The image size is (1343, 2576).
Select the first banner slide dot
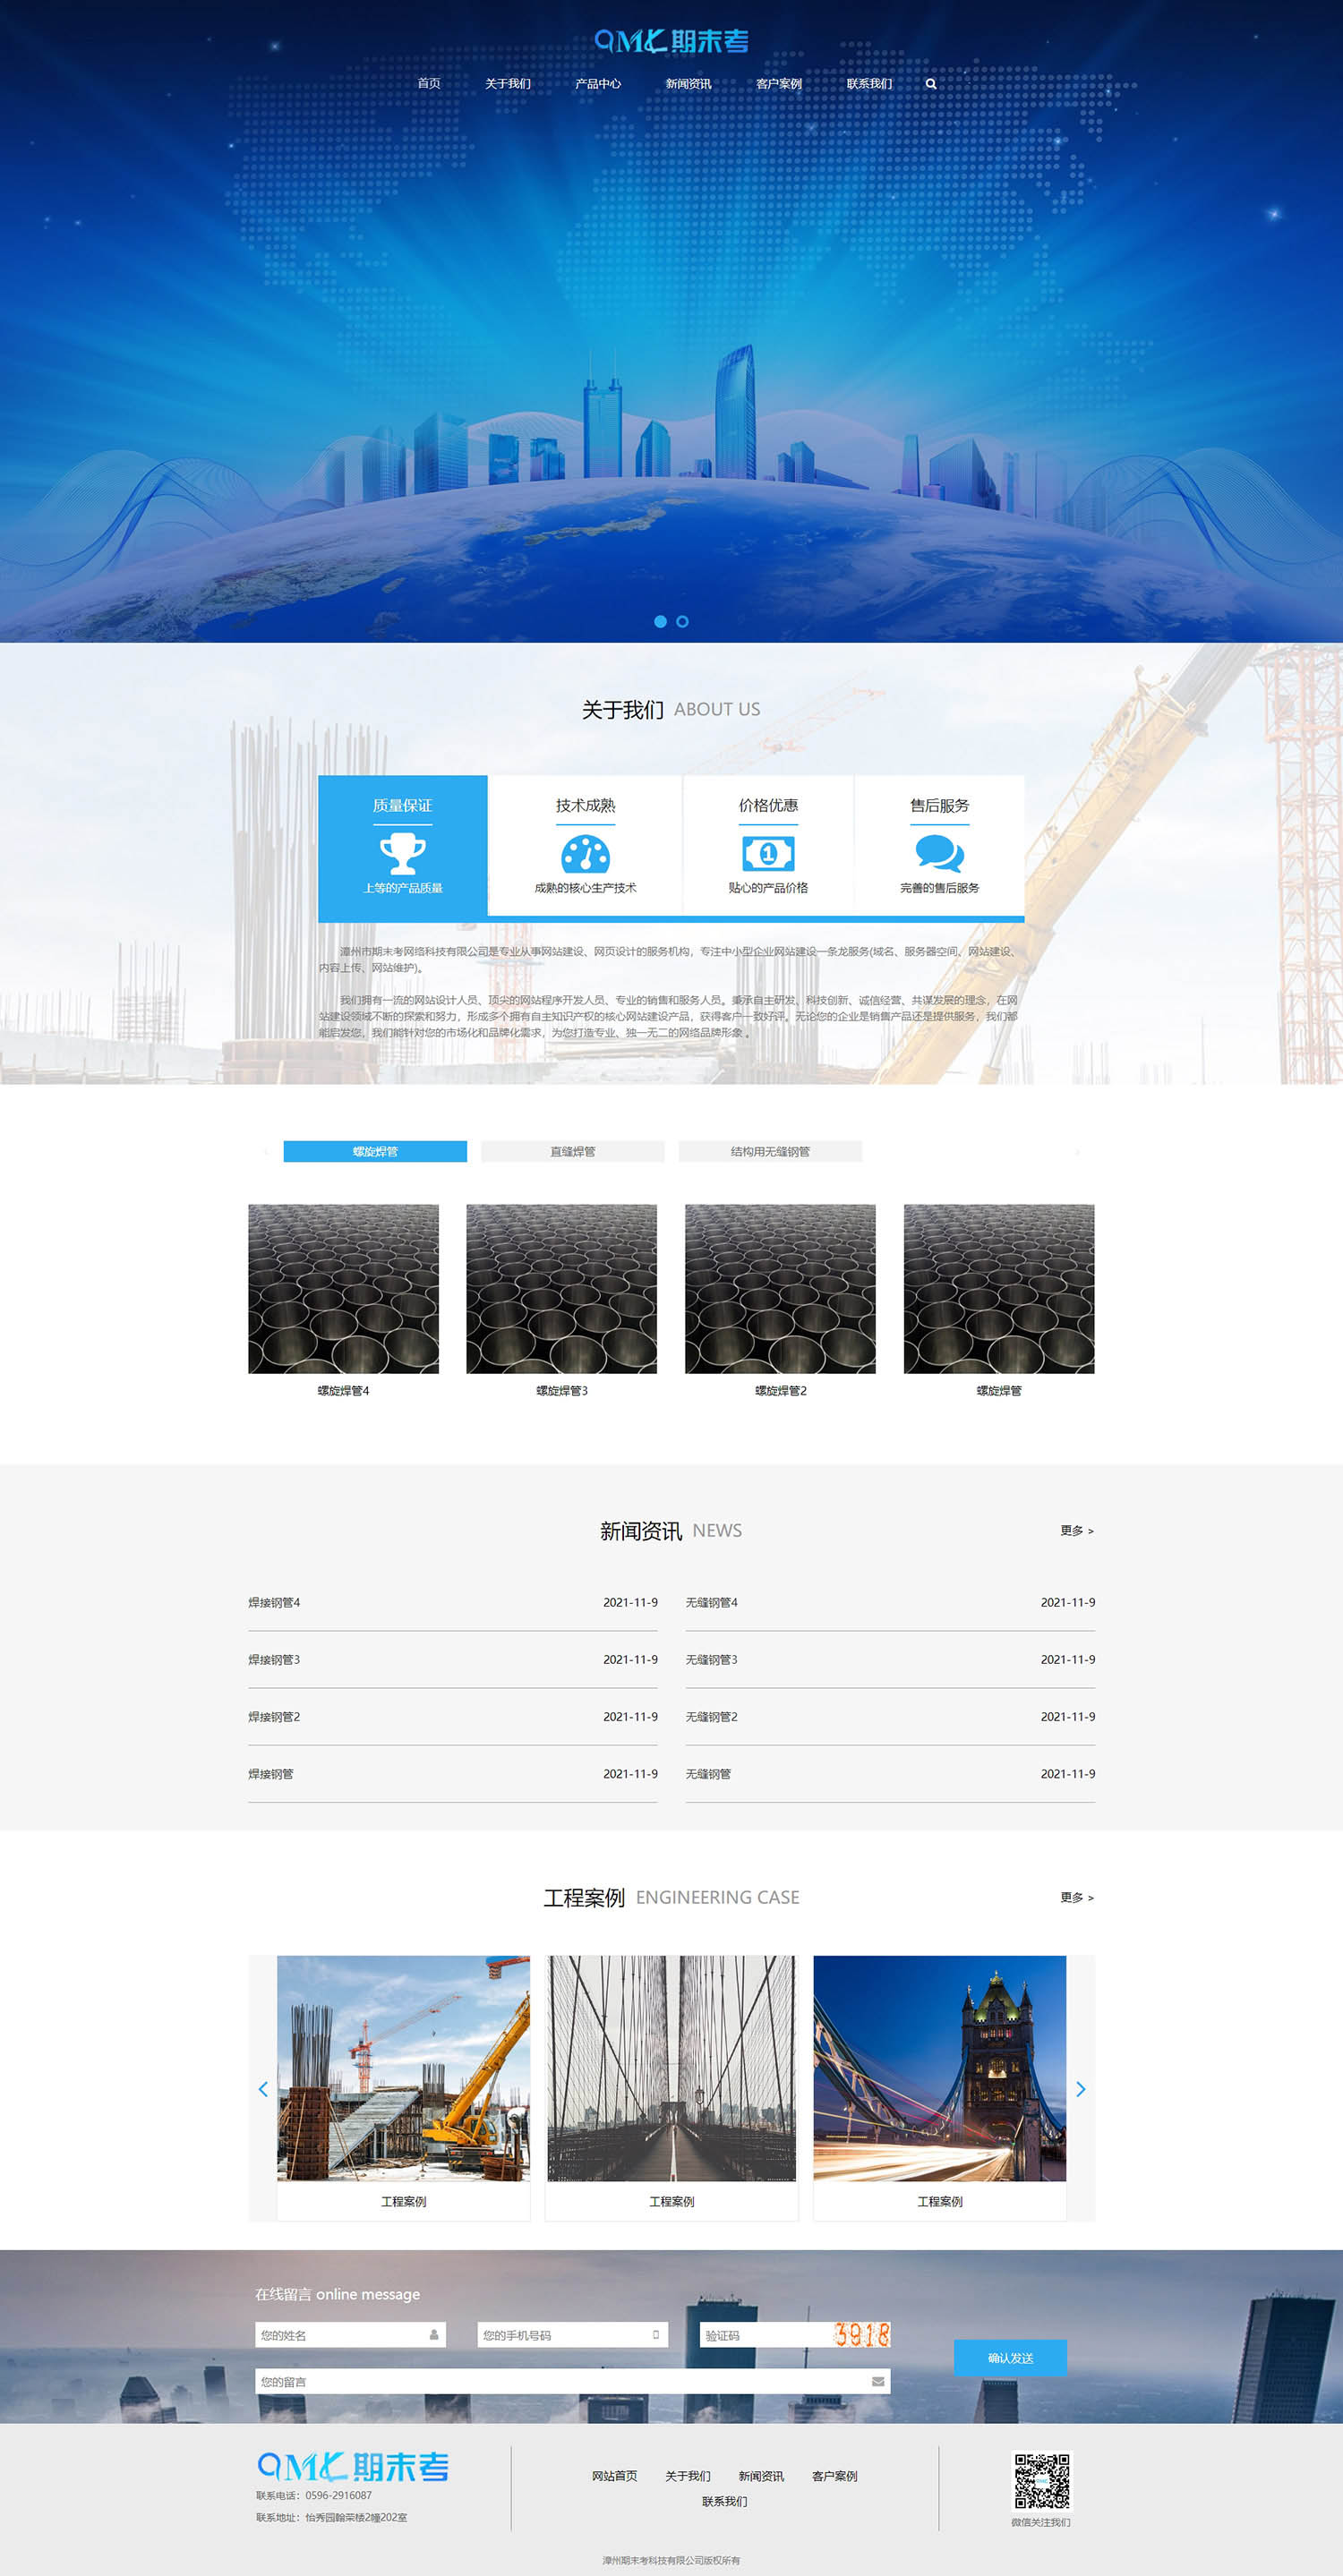coord(660,622)
